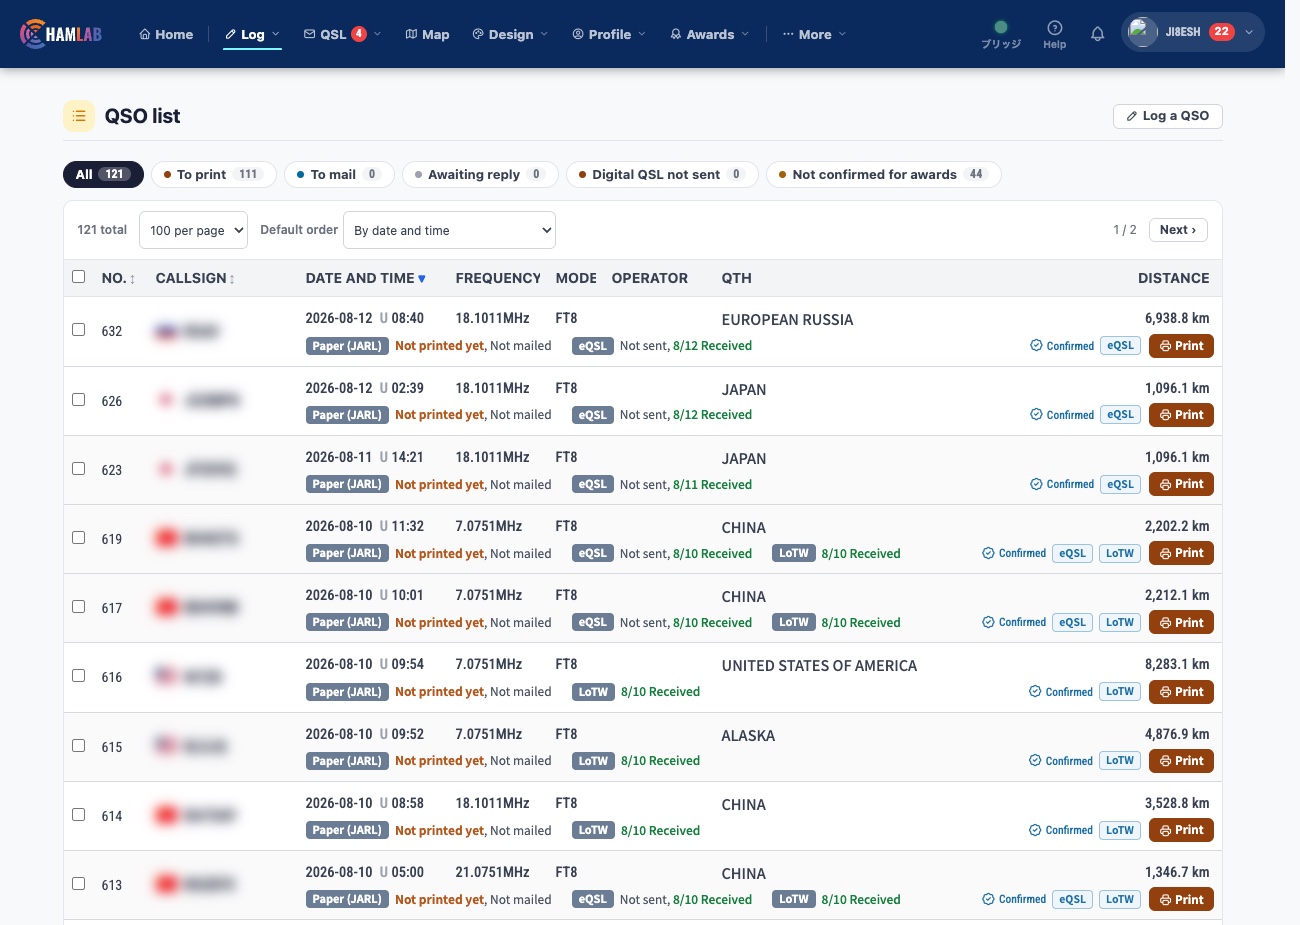Expand the Awards menu
The width and height of the screenshot is (1300, 925).
point(709,34)
